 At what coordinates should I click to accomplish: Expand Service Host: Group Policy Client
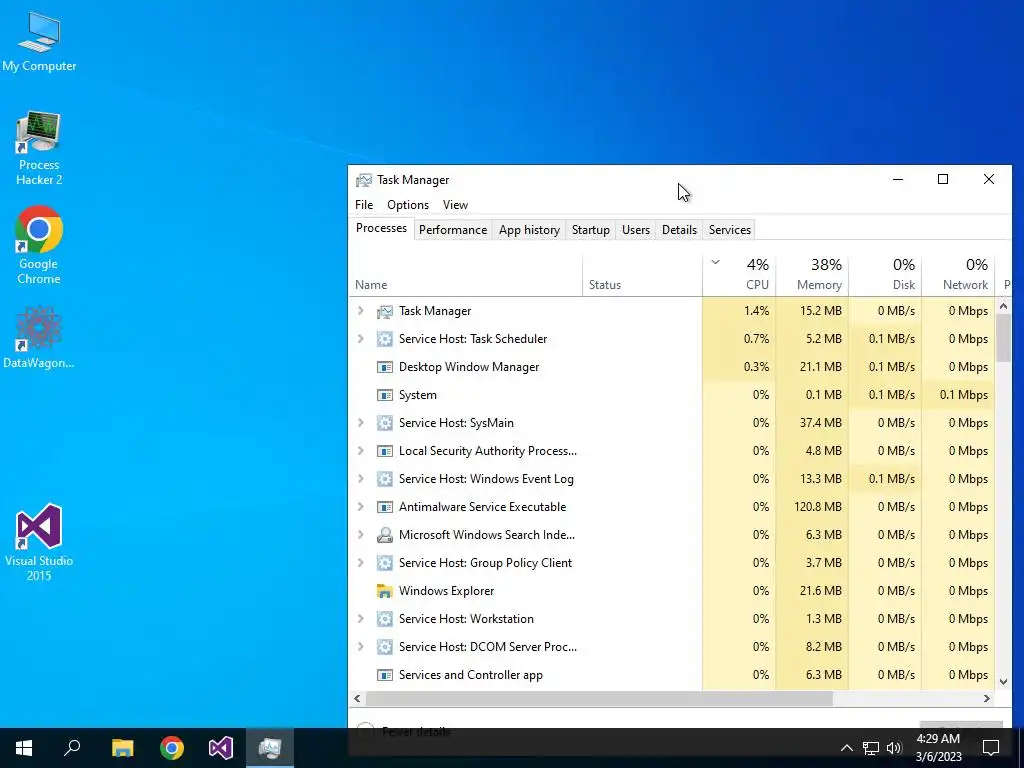(x=360, y=563)
